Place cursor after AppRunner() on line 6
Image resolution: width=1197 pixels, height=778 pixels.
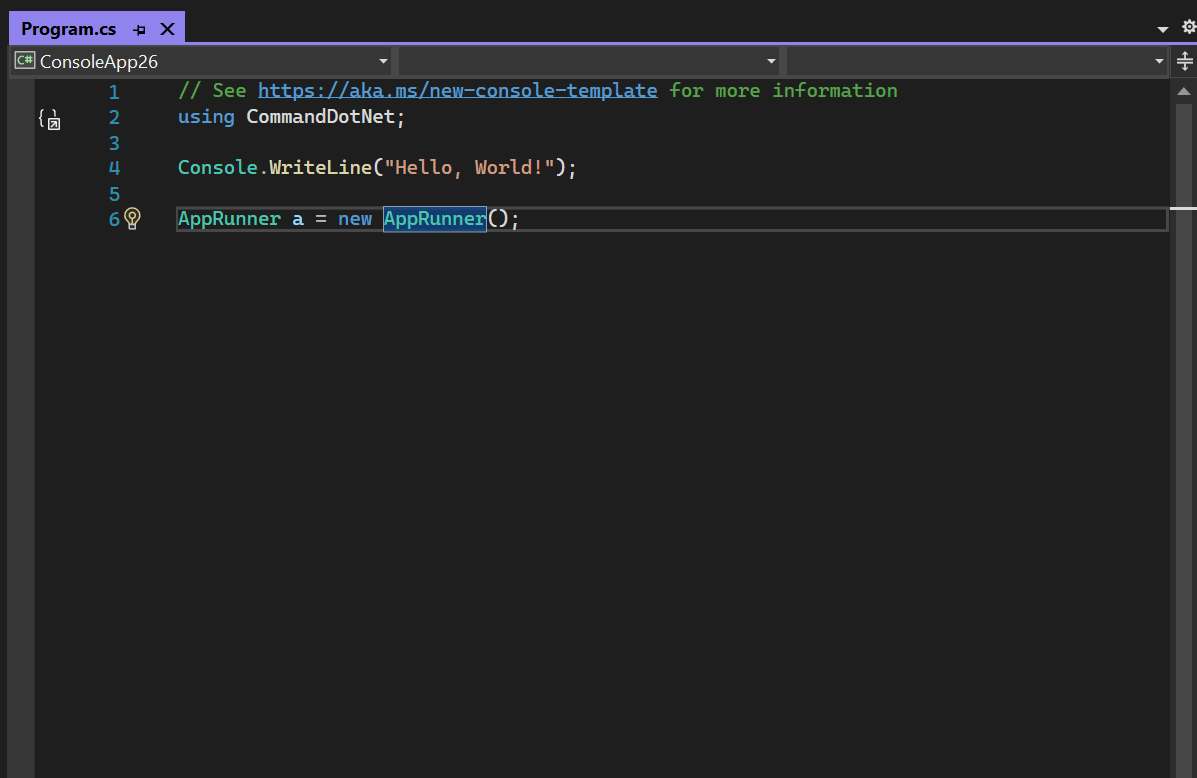tap(509, 218)
